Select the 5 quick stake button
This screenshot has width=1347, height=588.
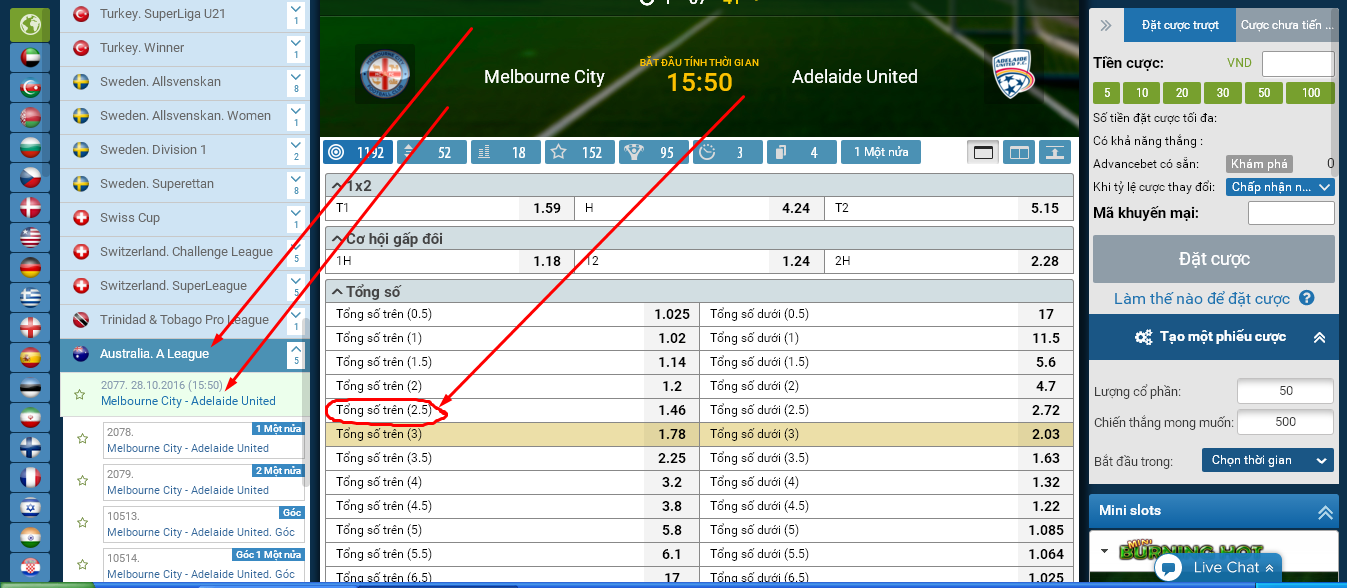pyautogui.click(x=1106, y=93)
